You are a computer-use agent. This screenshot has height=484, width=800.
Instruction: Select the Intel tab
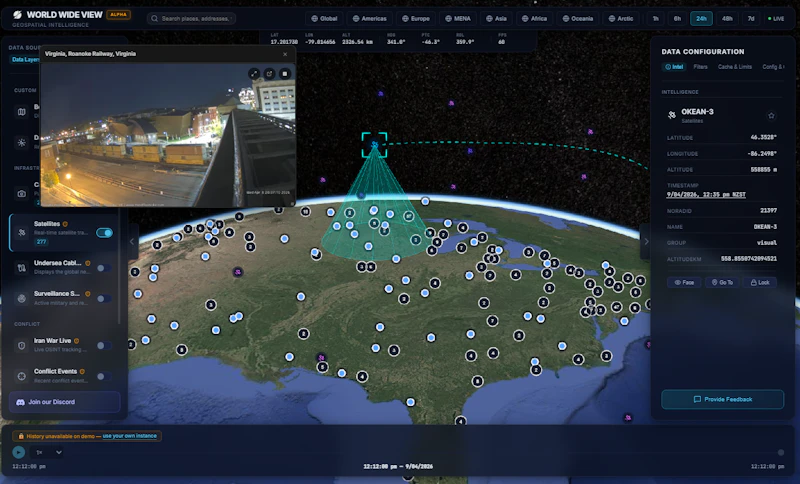point(674,67)
